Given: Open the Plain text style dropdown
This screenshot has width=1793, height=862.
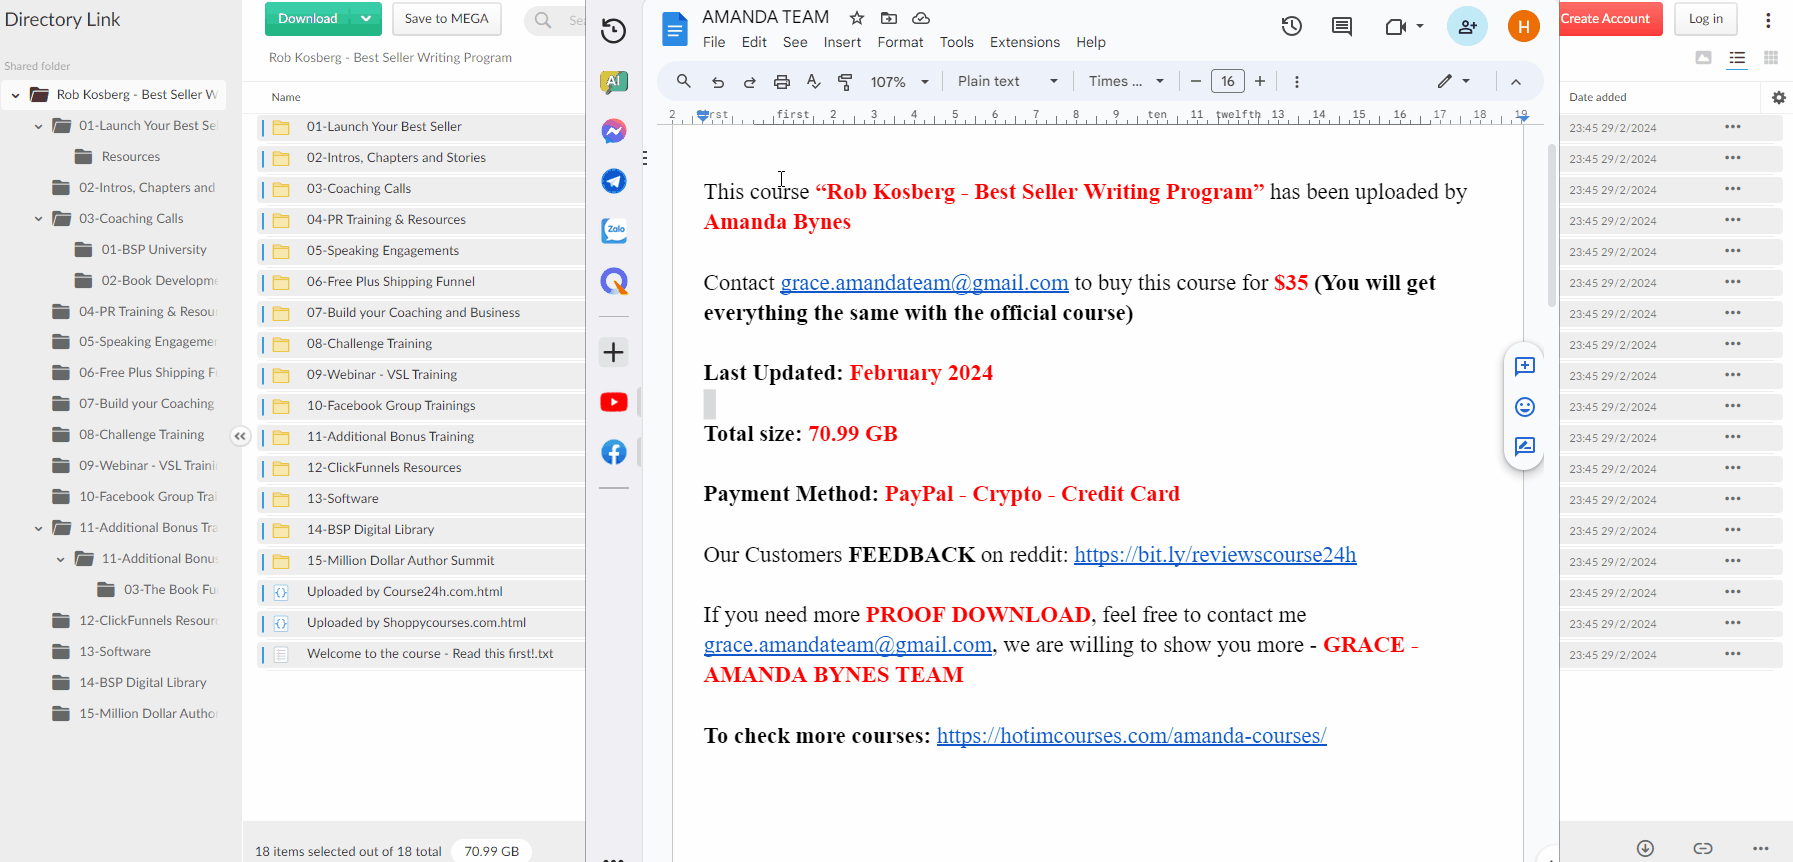Looking at the screenshot, I should [1008, 81].
